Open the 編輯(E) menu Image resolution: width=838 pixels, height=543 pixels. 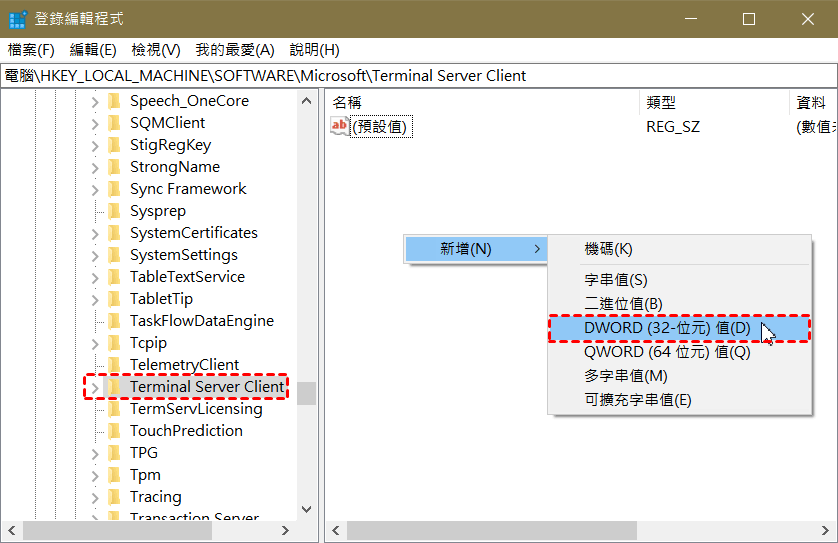pyautogui.click(x=93, y=50)
